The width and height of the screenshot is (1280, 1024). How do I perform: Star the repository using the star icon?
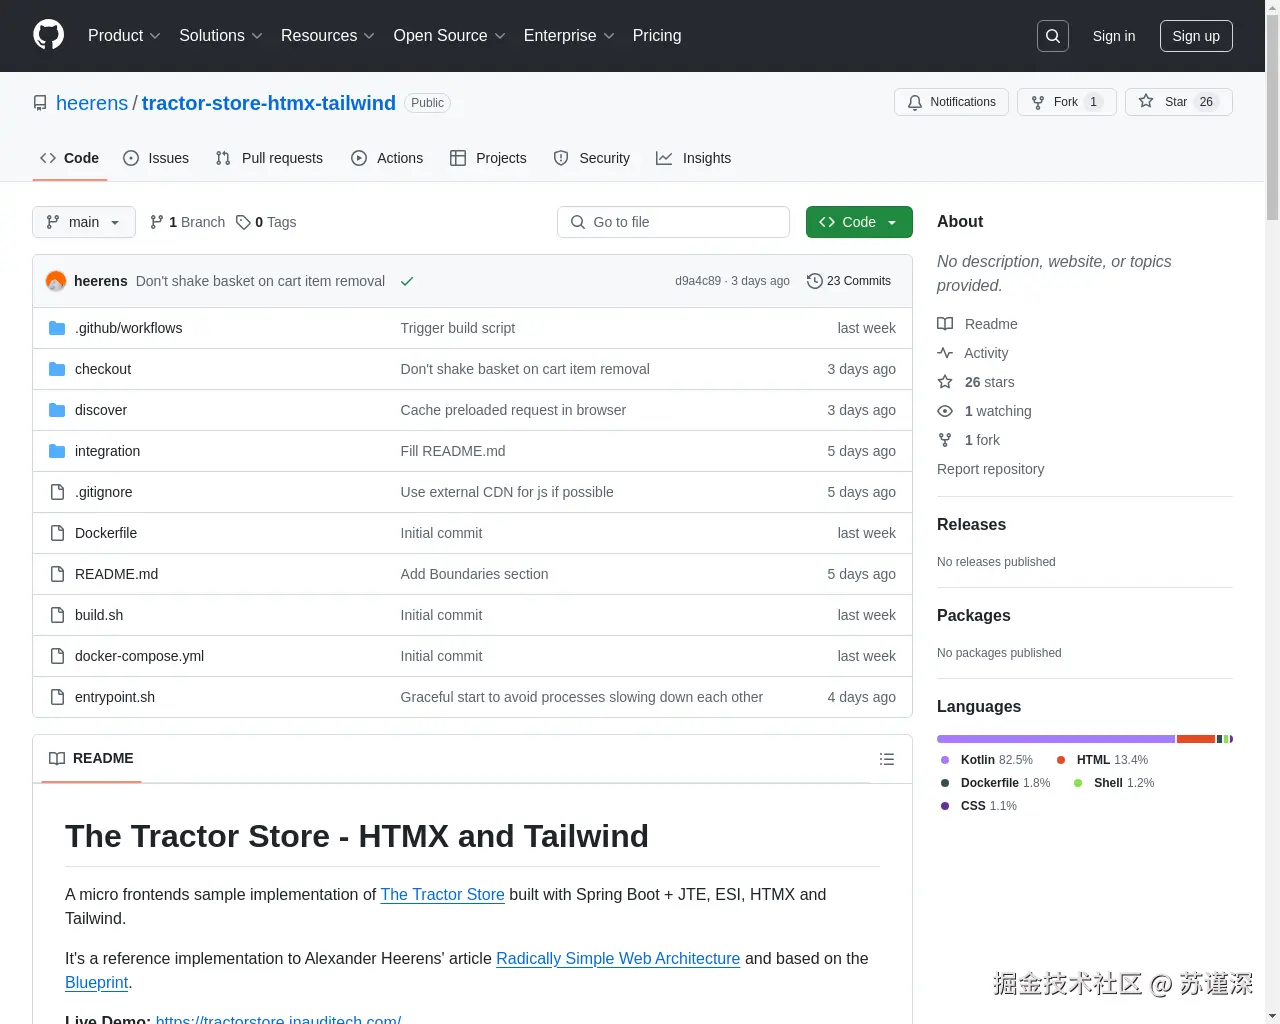click(x=1145, y=101)
